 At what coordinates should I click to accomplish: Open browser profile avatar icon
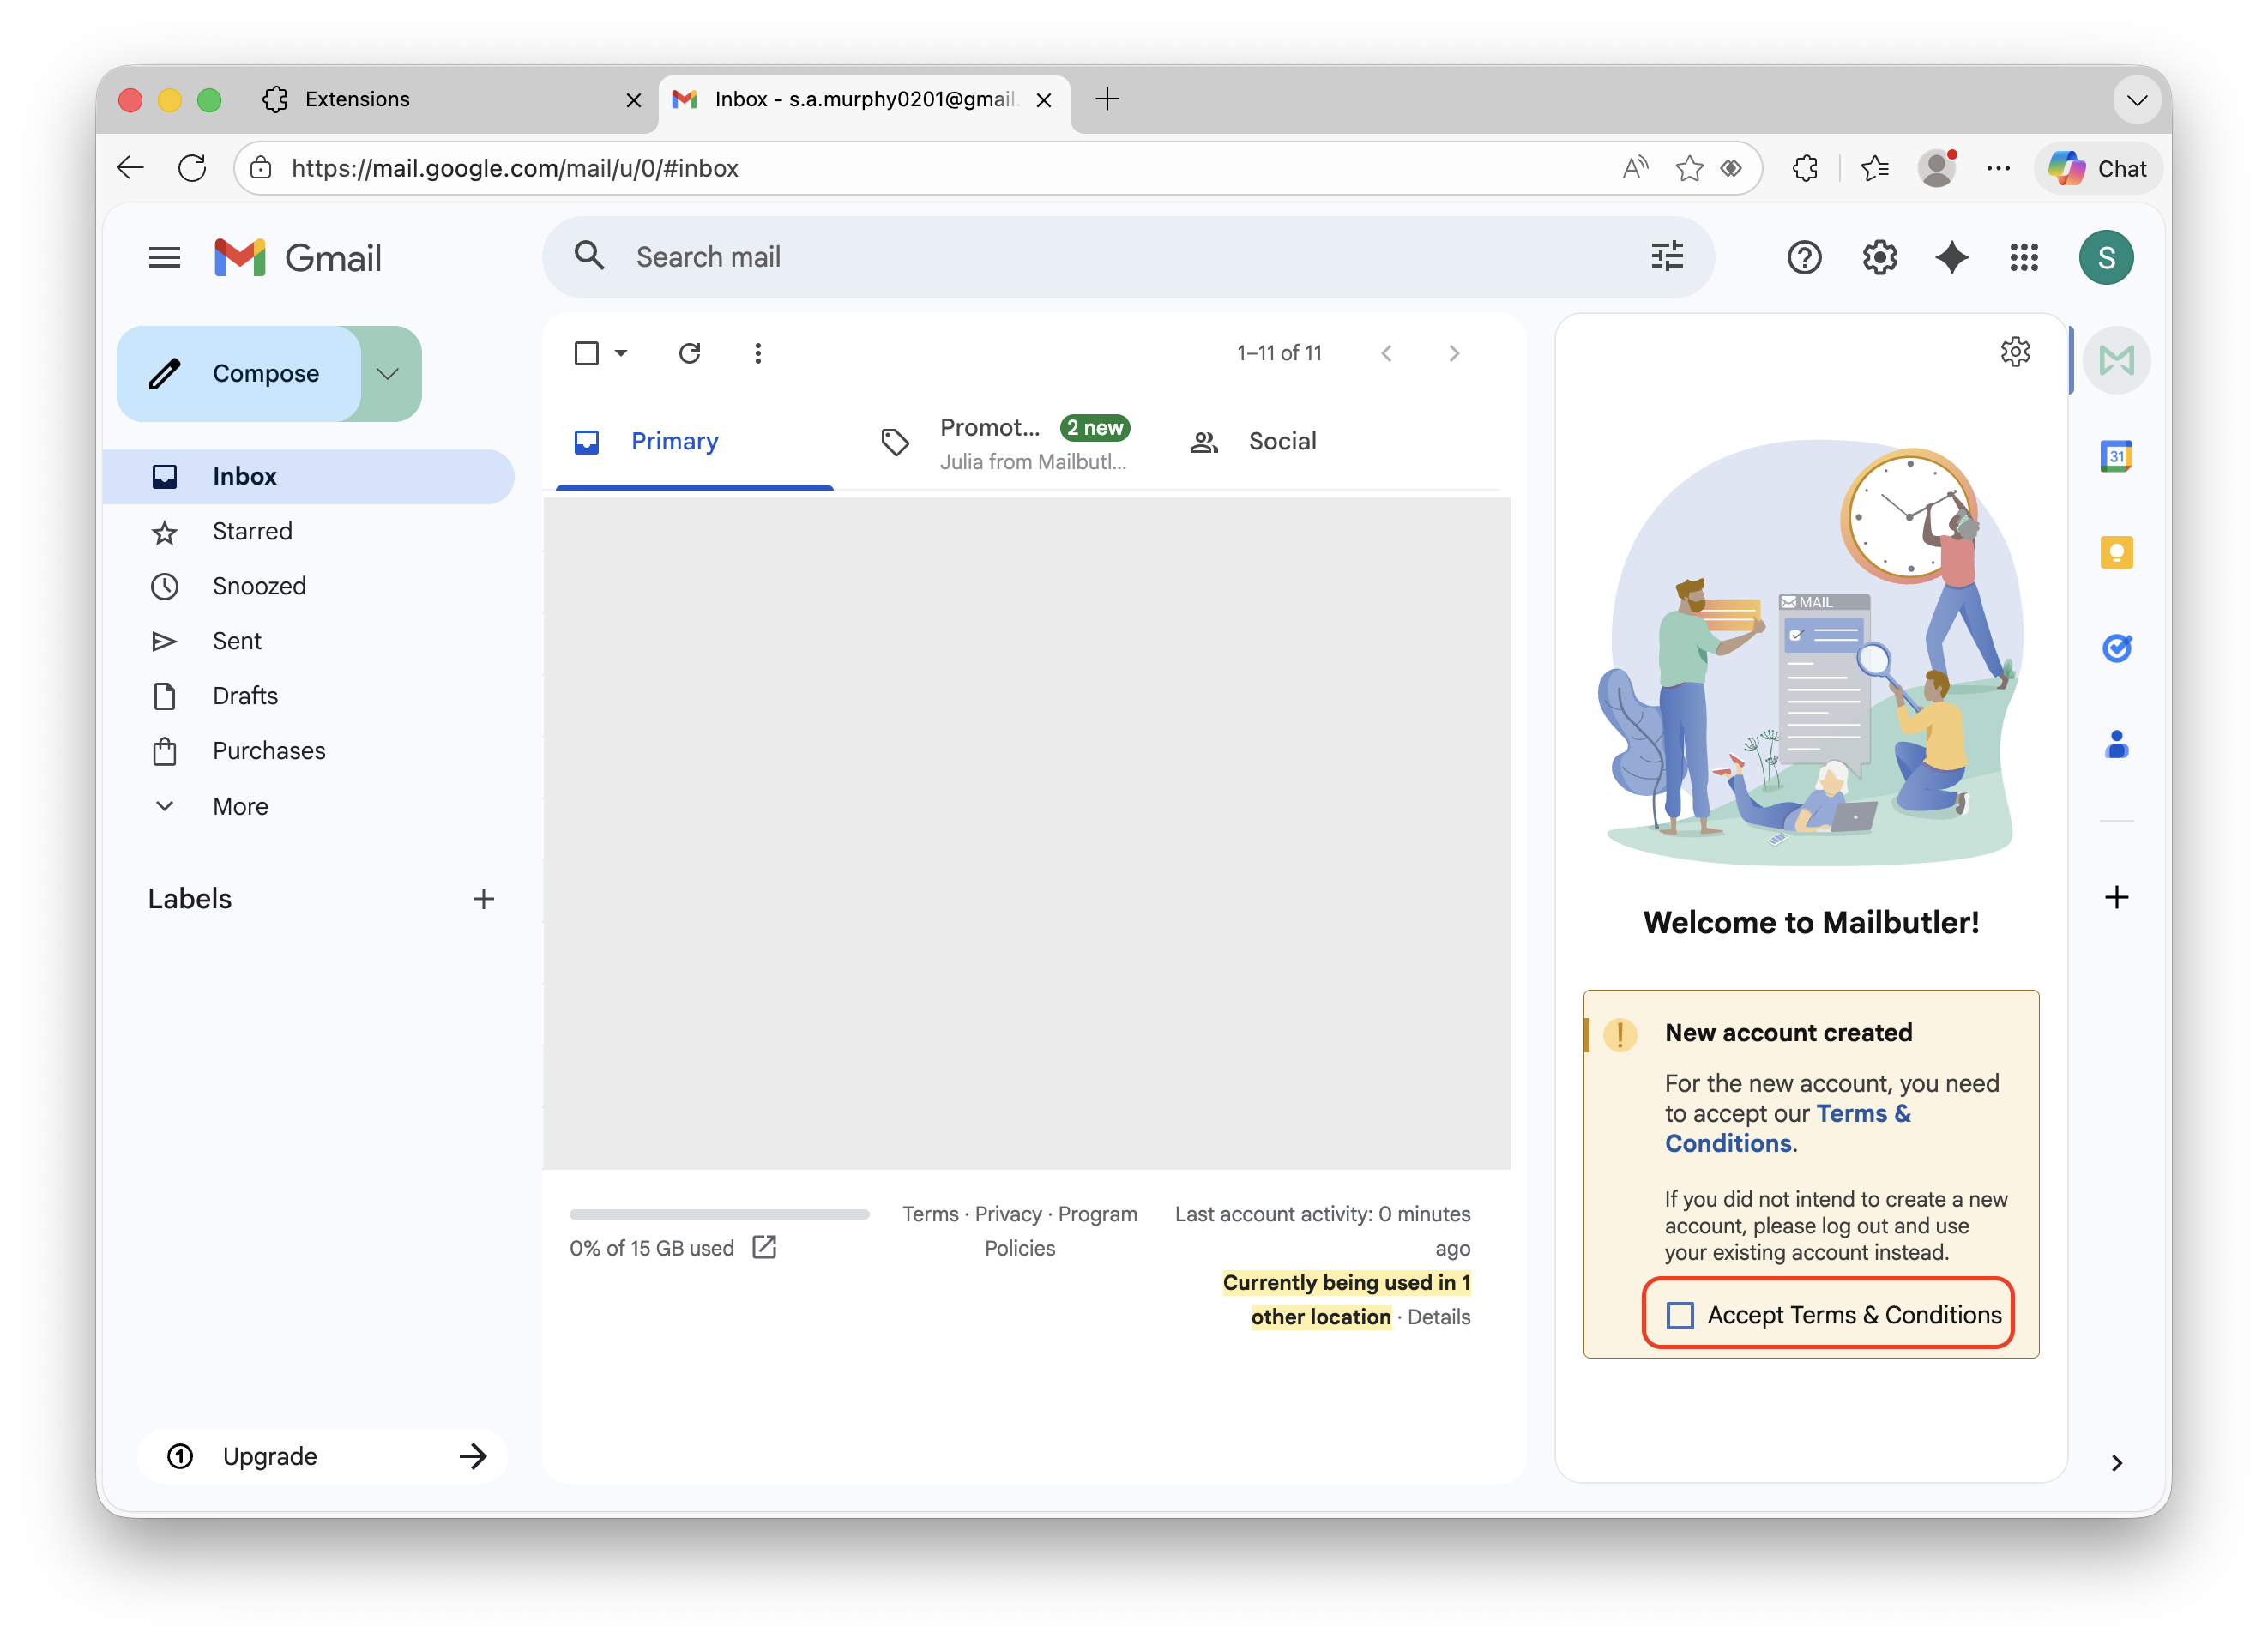1937,168
